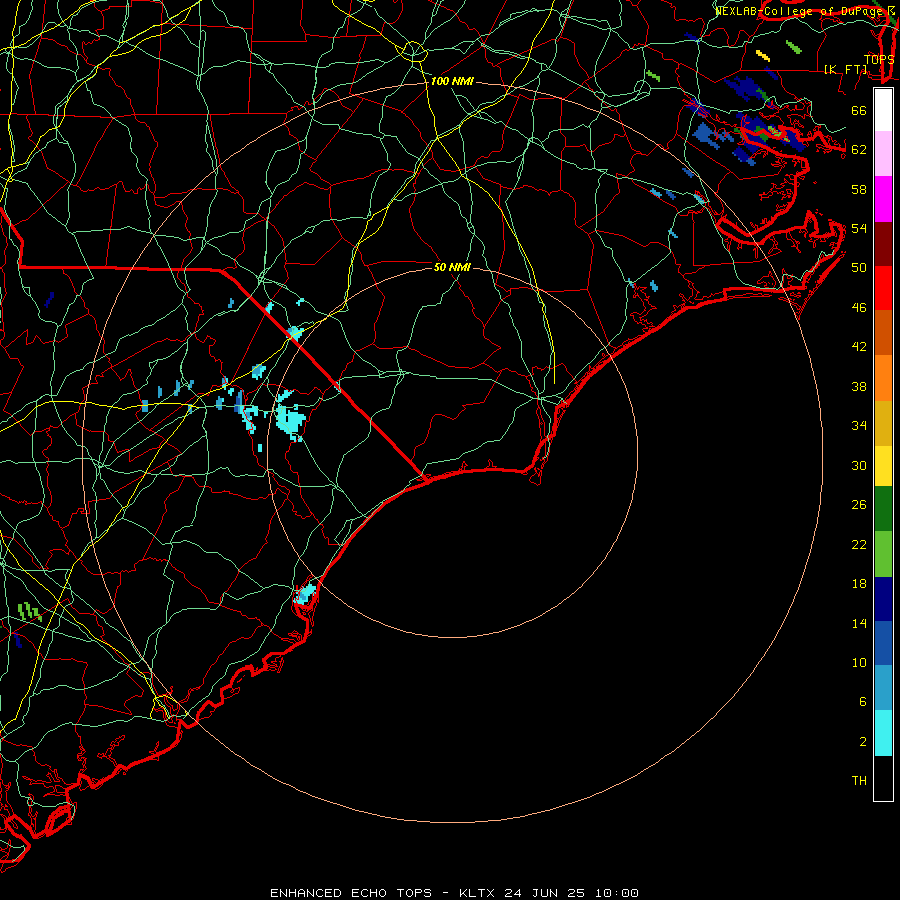Click the "TOPS" legend heading
900x900 pixels.
(879, 59)
